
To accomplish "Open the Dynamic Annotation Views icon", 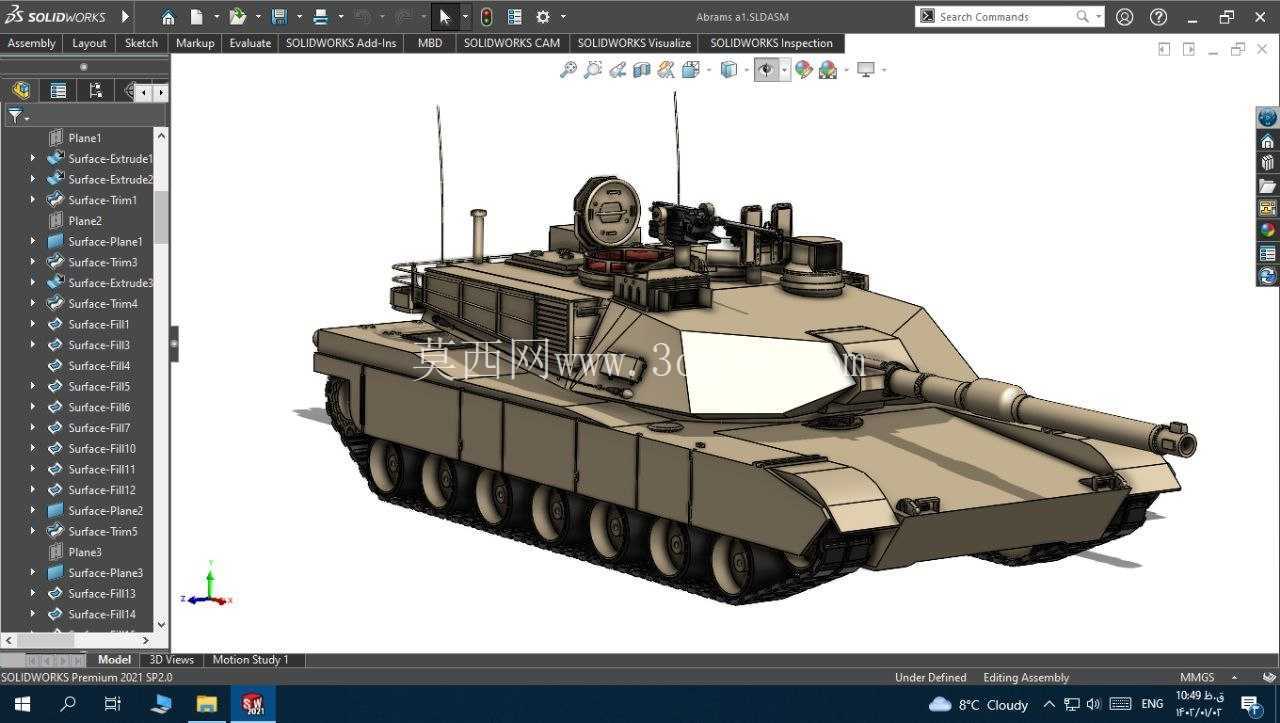I will pos(666,70).
